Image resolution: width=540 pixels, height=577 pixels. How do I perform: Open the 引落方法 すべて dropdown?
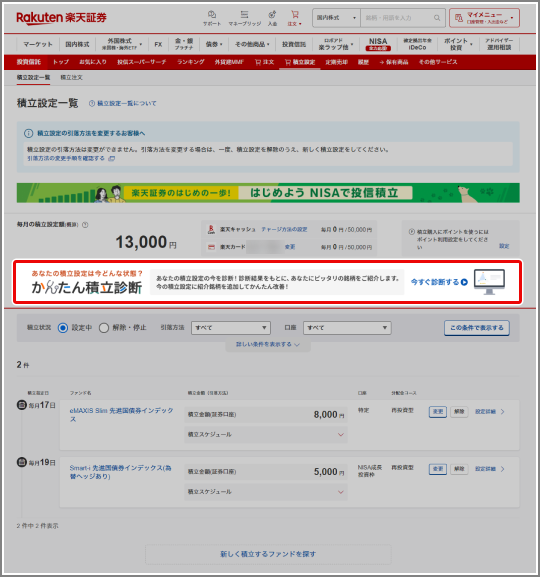pos(231,328)
